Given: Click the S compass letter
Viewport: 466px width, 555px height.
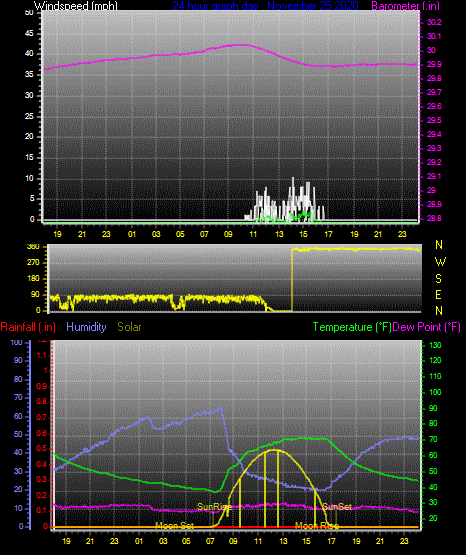Looking at the screenshot, I should pos(438,279).
